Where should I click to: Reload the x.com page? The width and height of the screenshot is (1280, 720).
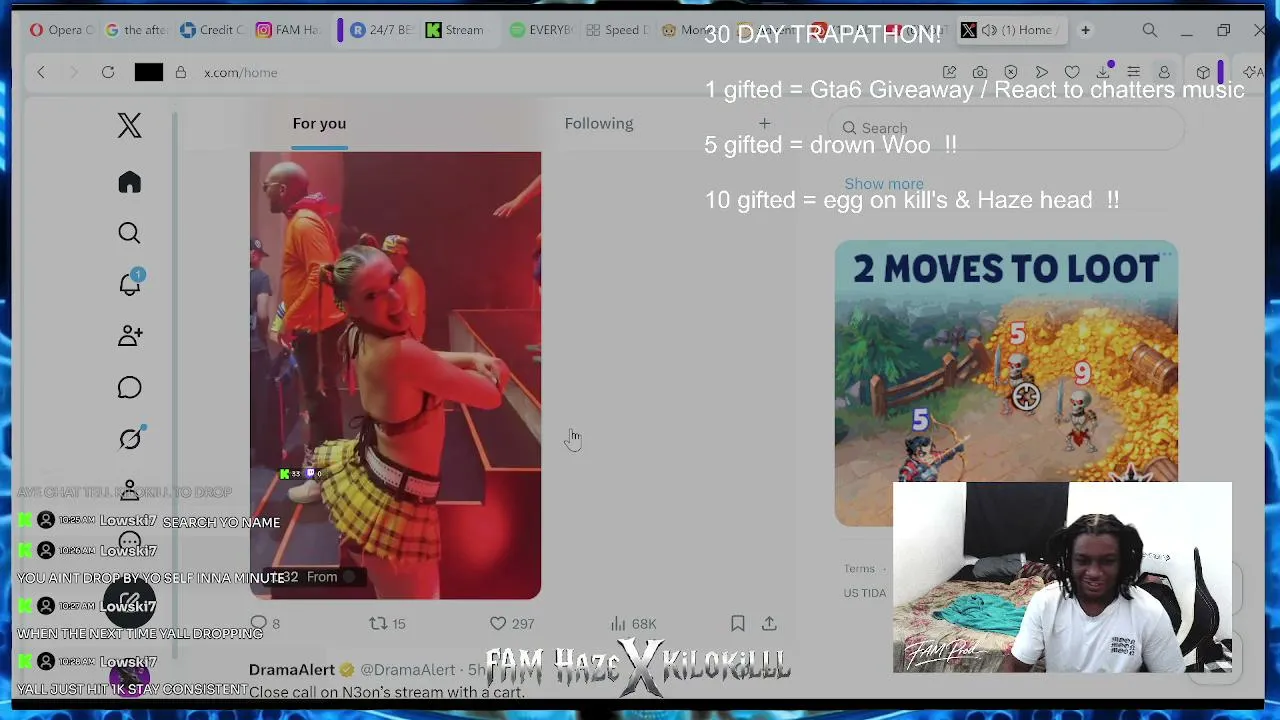click(108, 72)
